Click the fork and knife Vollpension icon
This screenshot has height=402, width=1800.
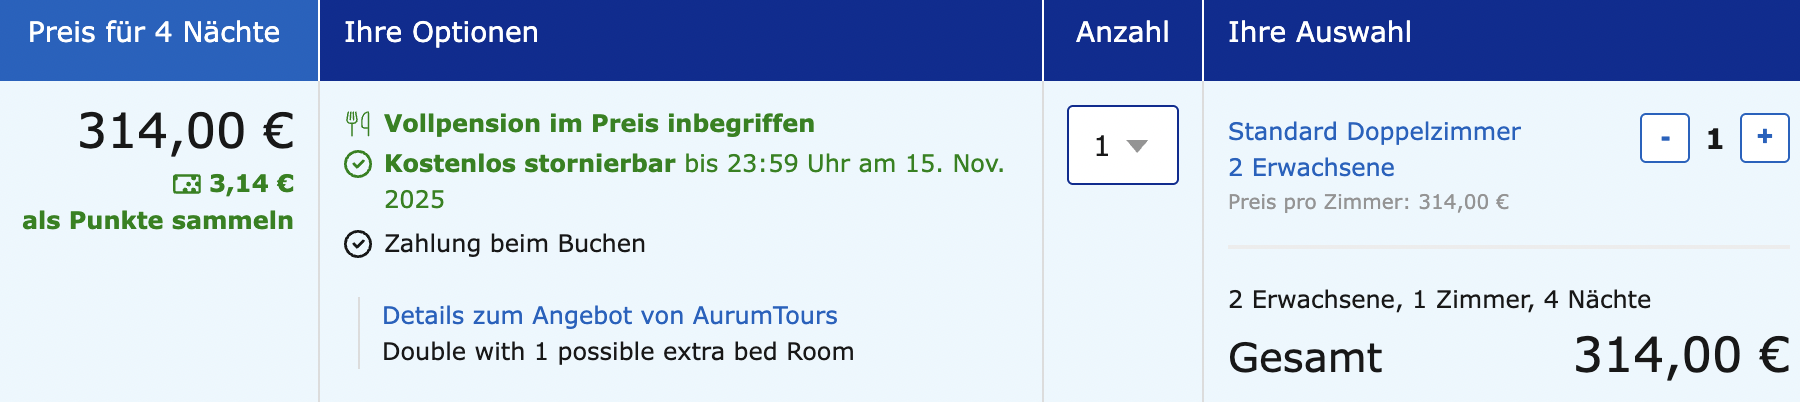click(x=357, y=123)
